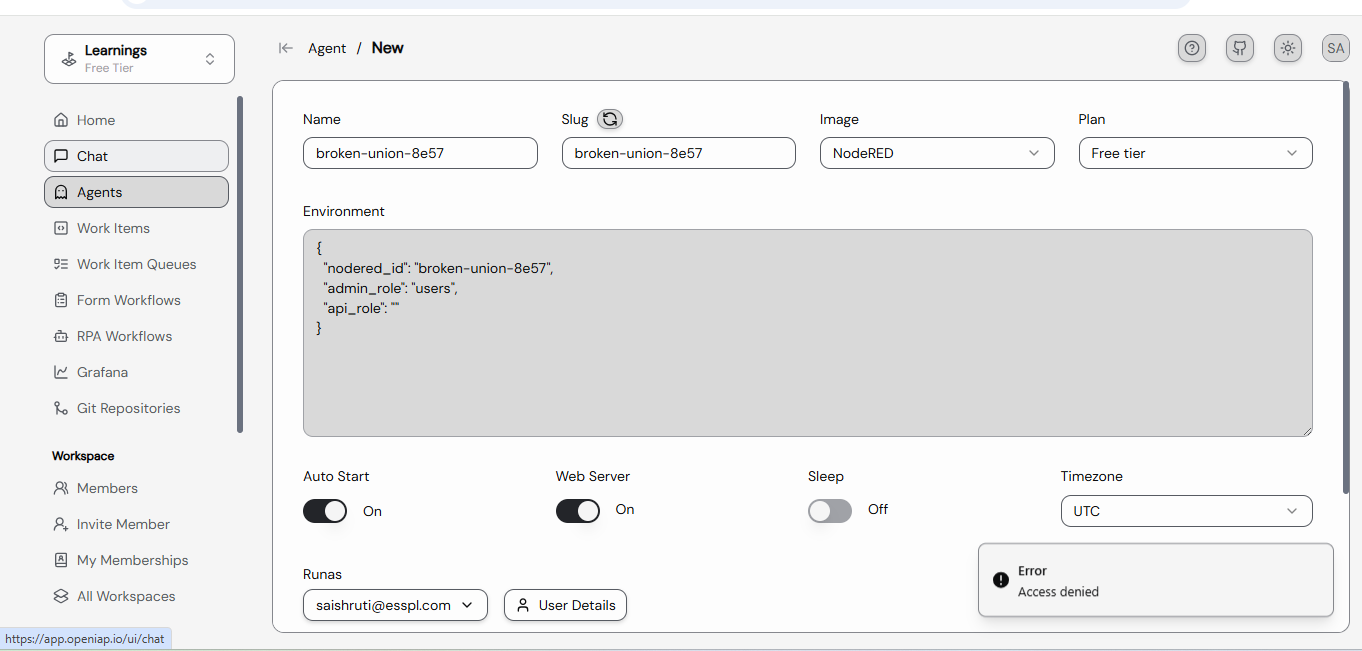The width and height of the screenshot is (1362, 651).
Task: Open the Timezone dropdown showing UTC
Action: (x=1186, y=511)
